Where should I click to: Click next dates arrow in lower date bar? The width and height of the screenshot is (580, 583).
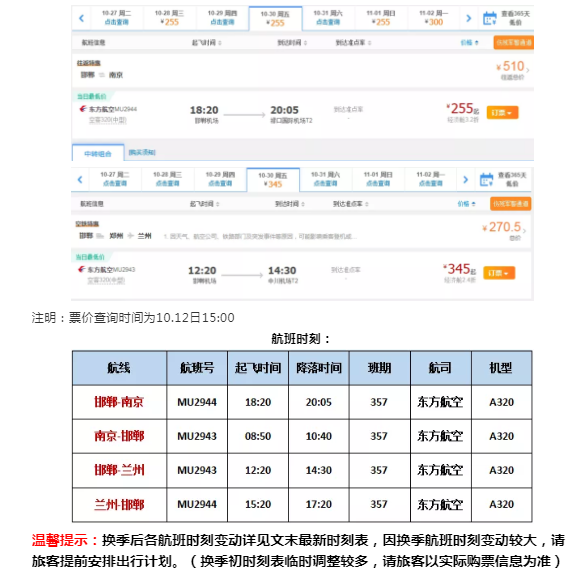pyautogui.click(x=465, y=180)
